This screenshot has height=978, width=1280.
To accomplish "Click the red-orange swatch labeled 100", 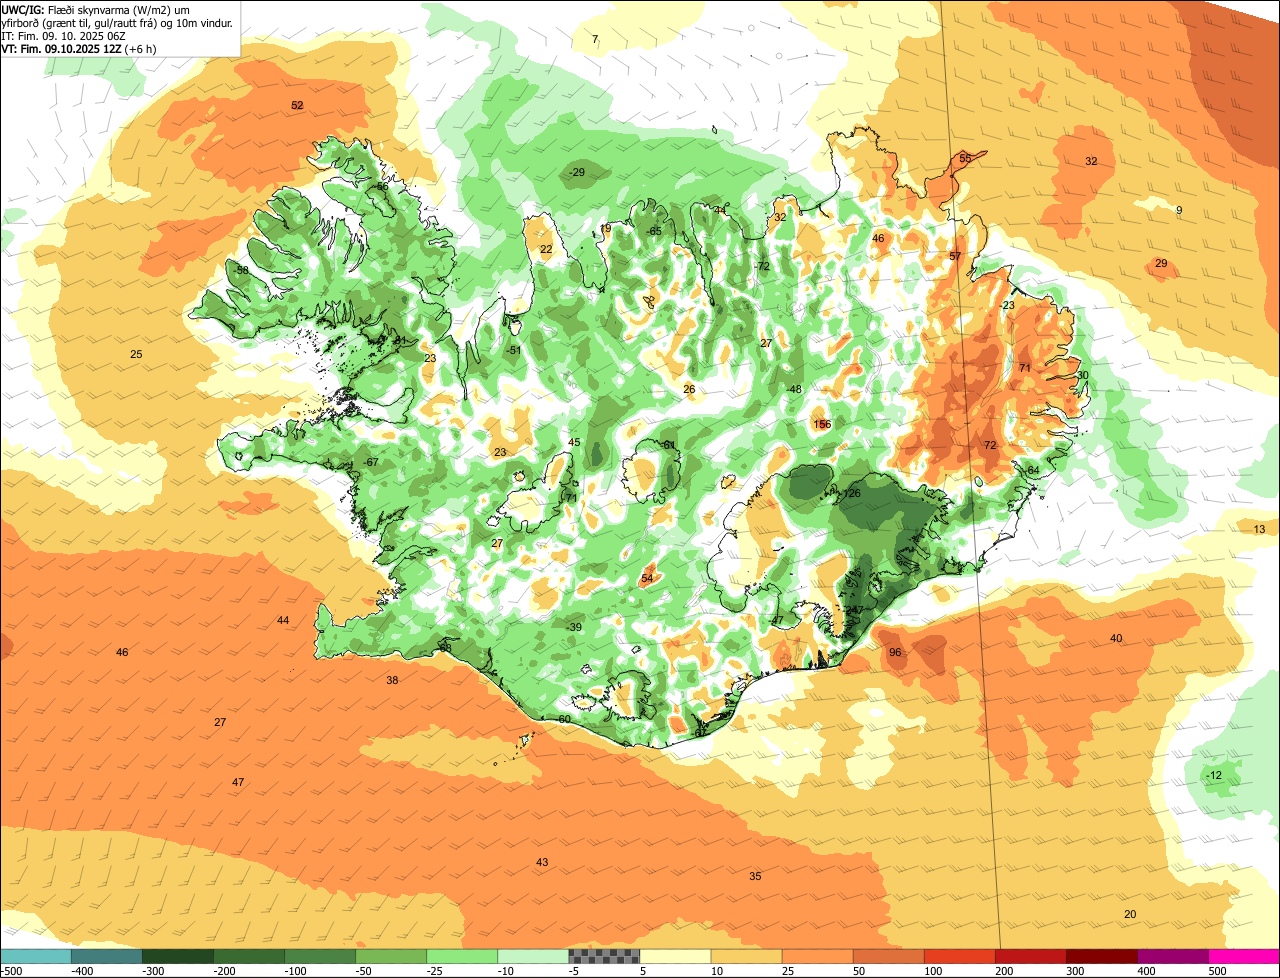I will point(958,956).
